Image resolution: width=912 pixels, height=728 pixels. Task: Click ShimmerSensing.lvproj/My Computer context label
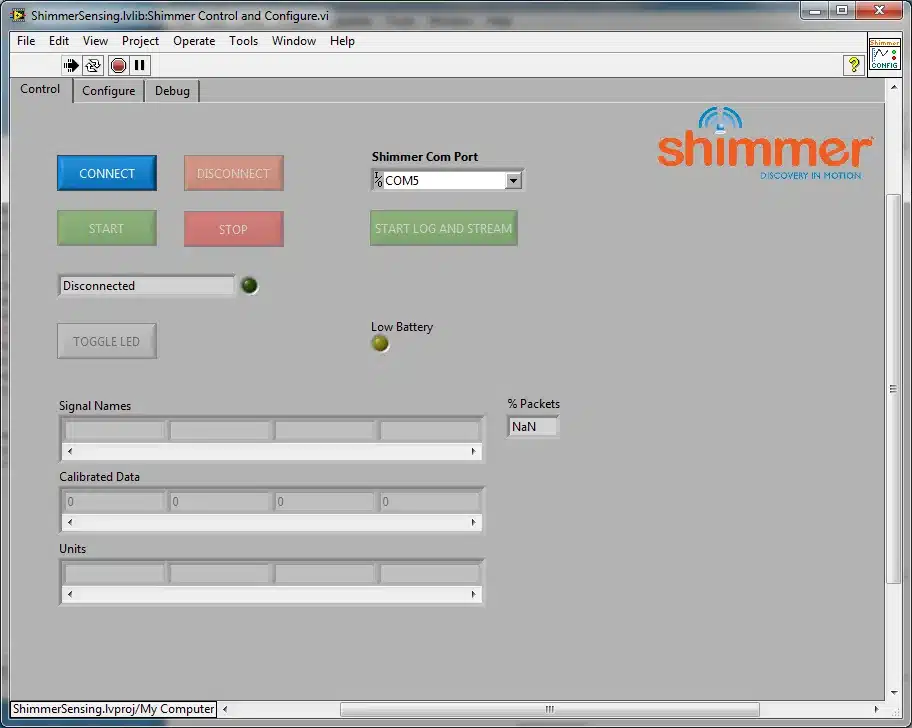[x=113, y=709]
